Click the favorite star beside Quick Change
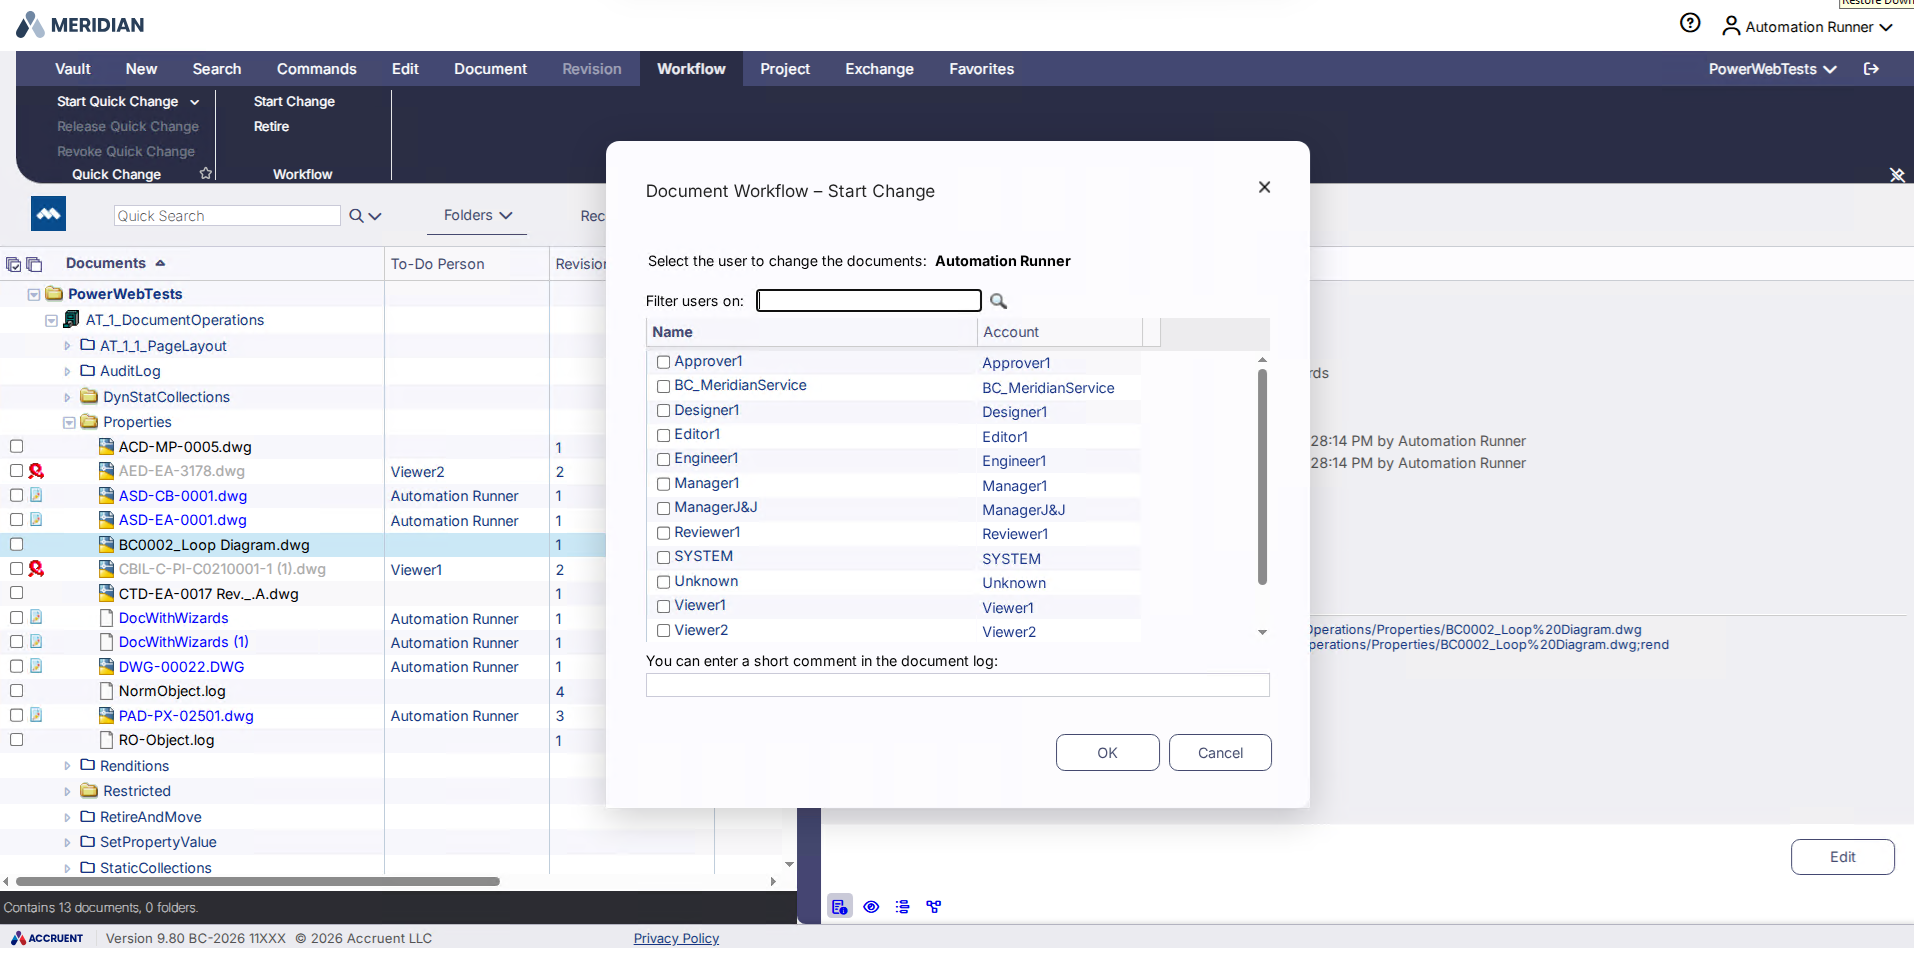The width and height of the screenshot is (1918, 953). click(x=206, y=173)
